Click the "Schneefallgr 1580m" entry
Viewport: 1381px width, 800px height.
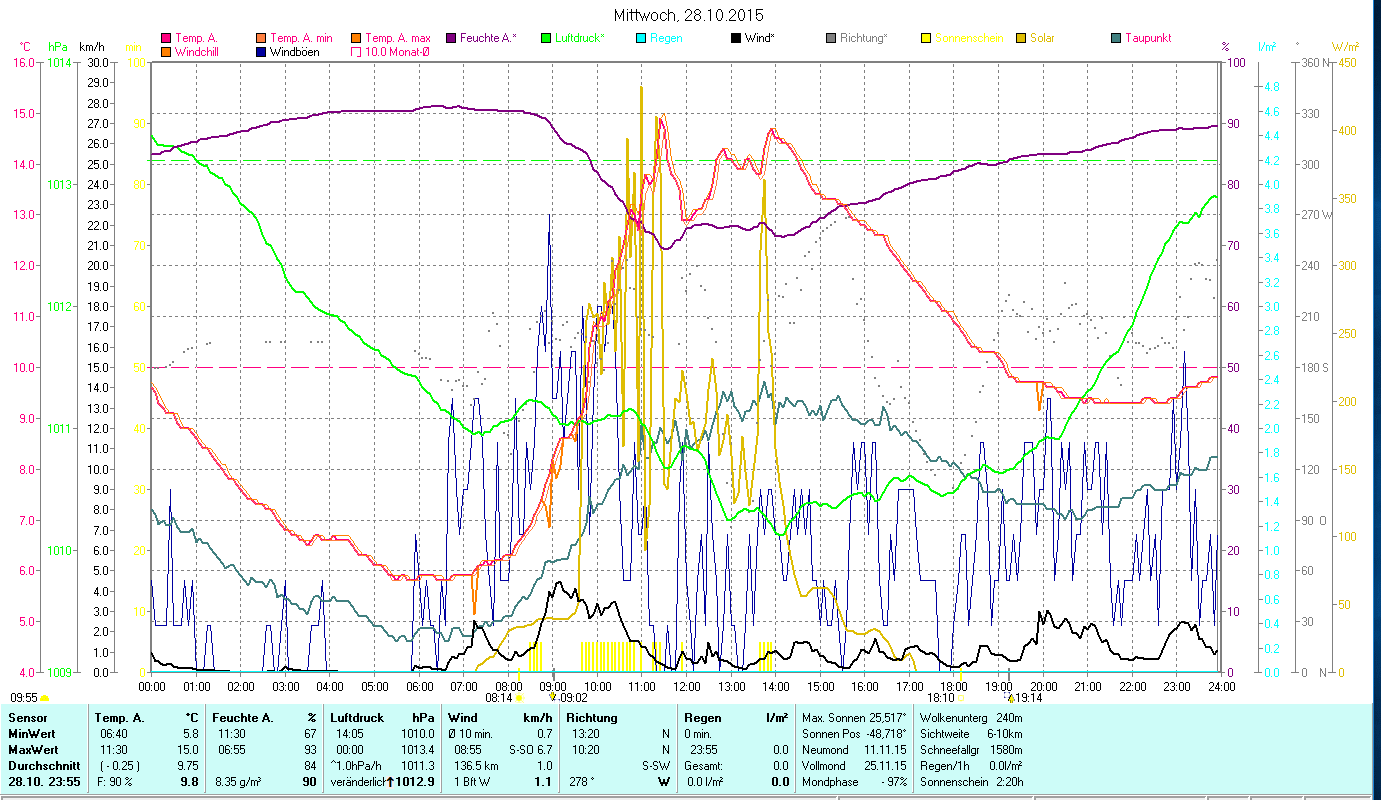(970, 749)
